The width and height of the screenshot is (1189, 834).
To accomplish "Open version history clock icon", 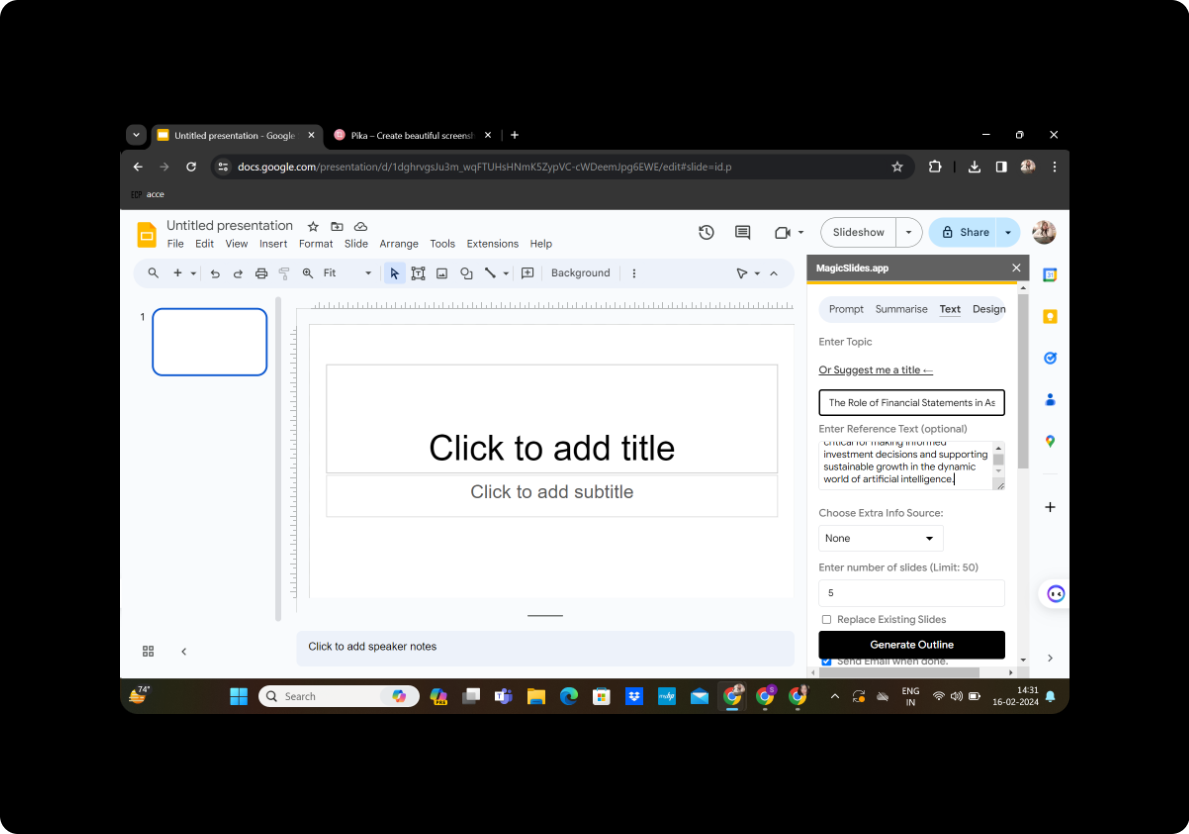I will pos(706,232).
